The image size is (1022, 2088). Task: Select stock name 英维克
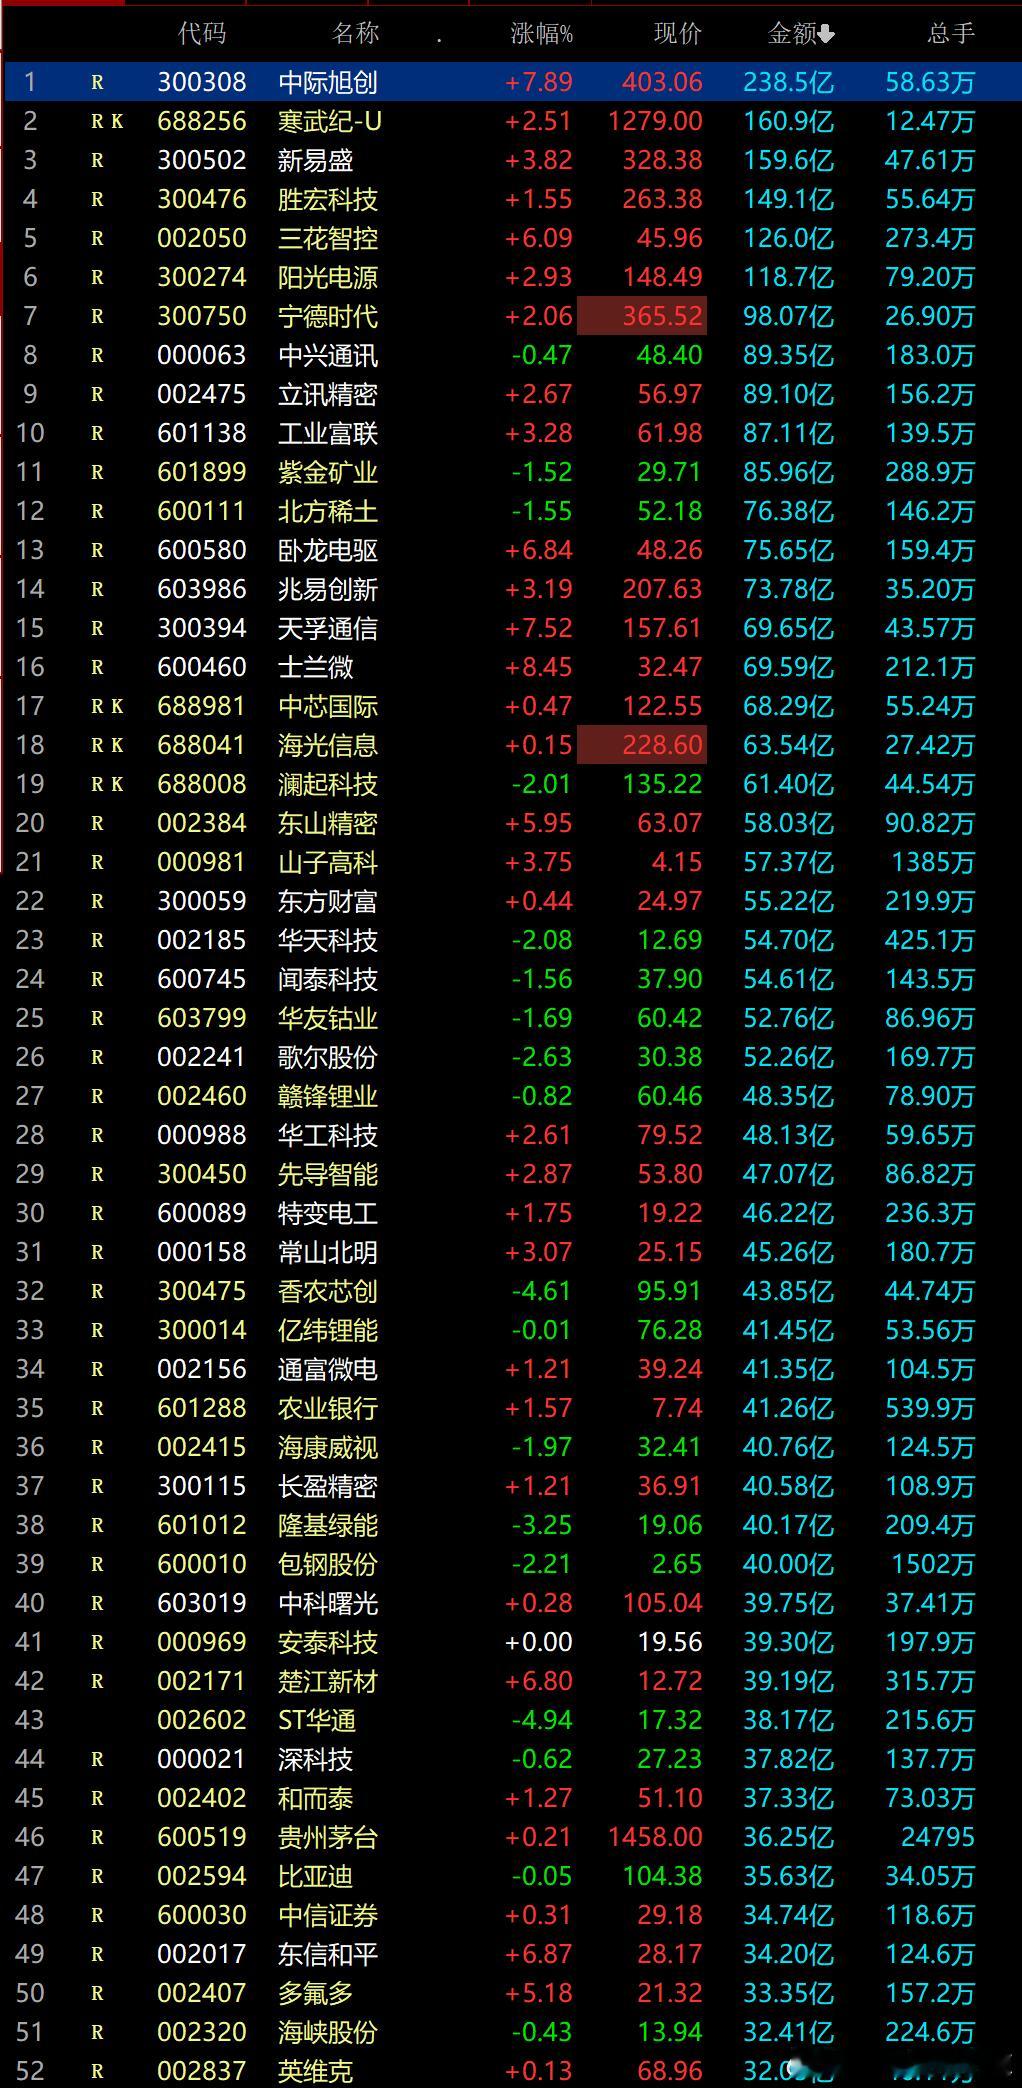(315, 2071)
